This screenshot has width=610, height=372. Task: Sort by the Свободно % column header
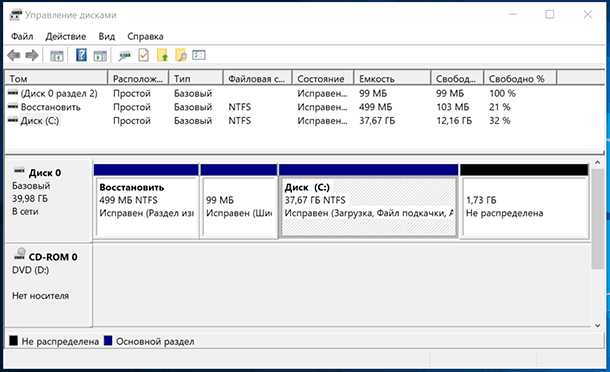click(520, 78)
